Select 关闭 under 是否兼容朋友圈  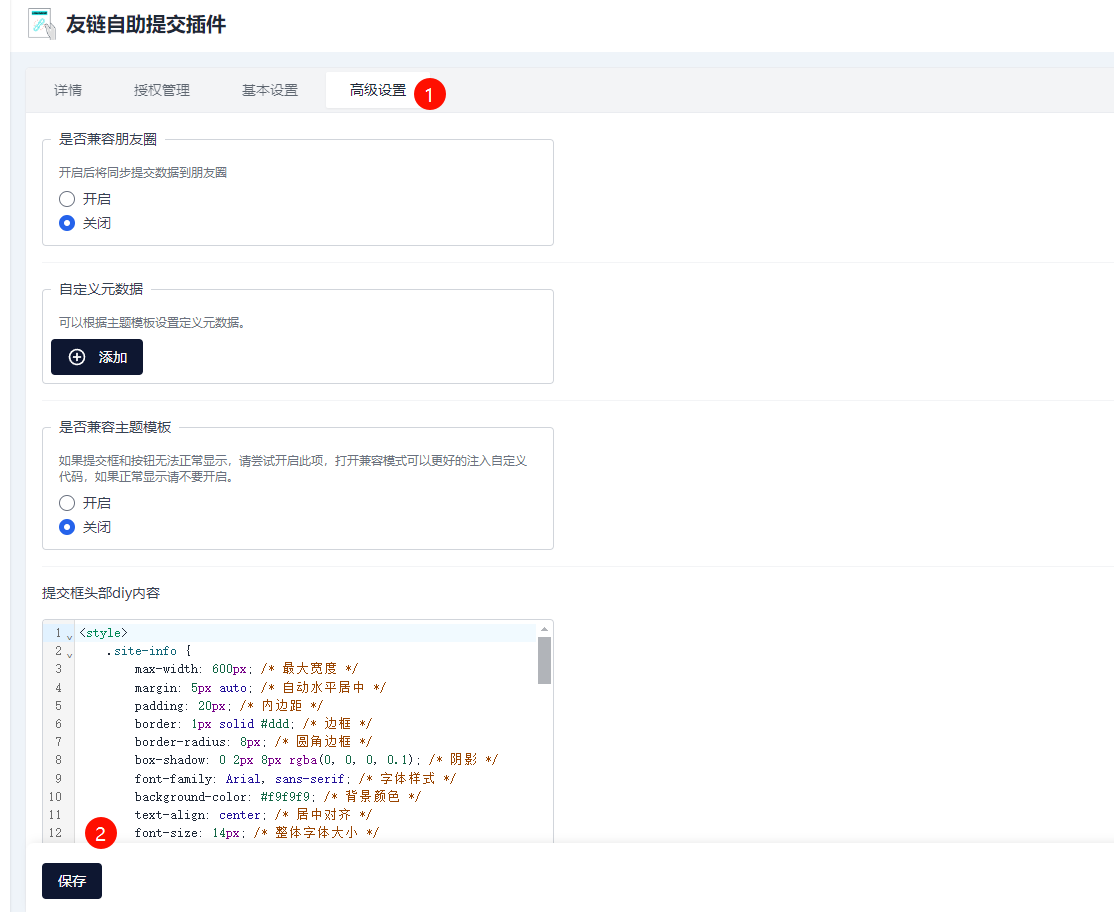tap(68, 223)
